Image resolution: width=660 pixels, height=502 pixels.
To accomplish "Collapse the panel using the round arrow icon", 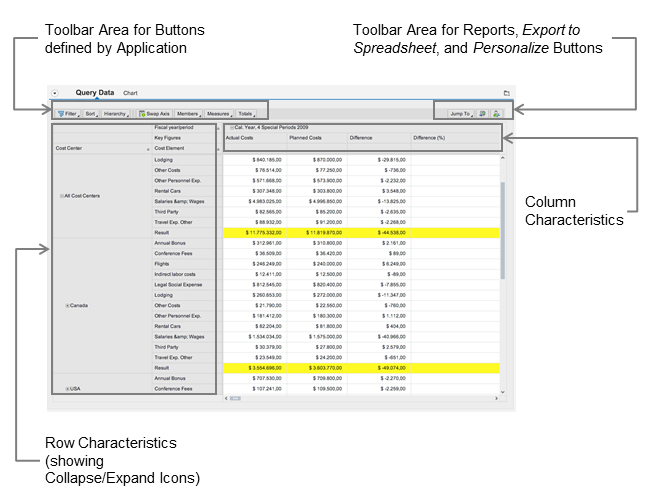I will click(55, 93).
